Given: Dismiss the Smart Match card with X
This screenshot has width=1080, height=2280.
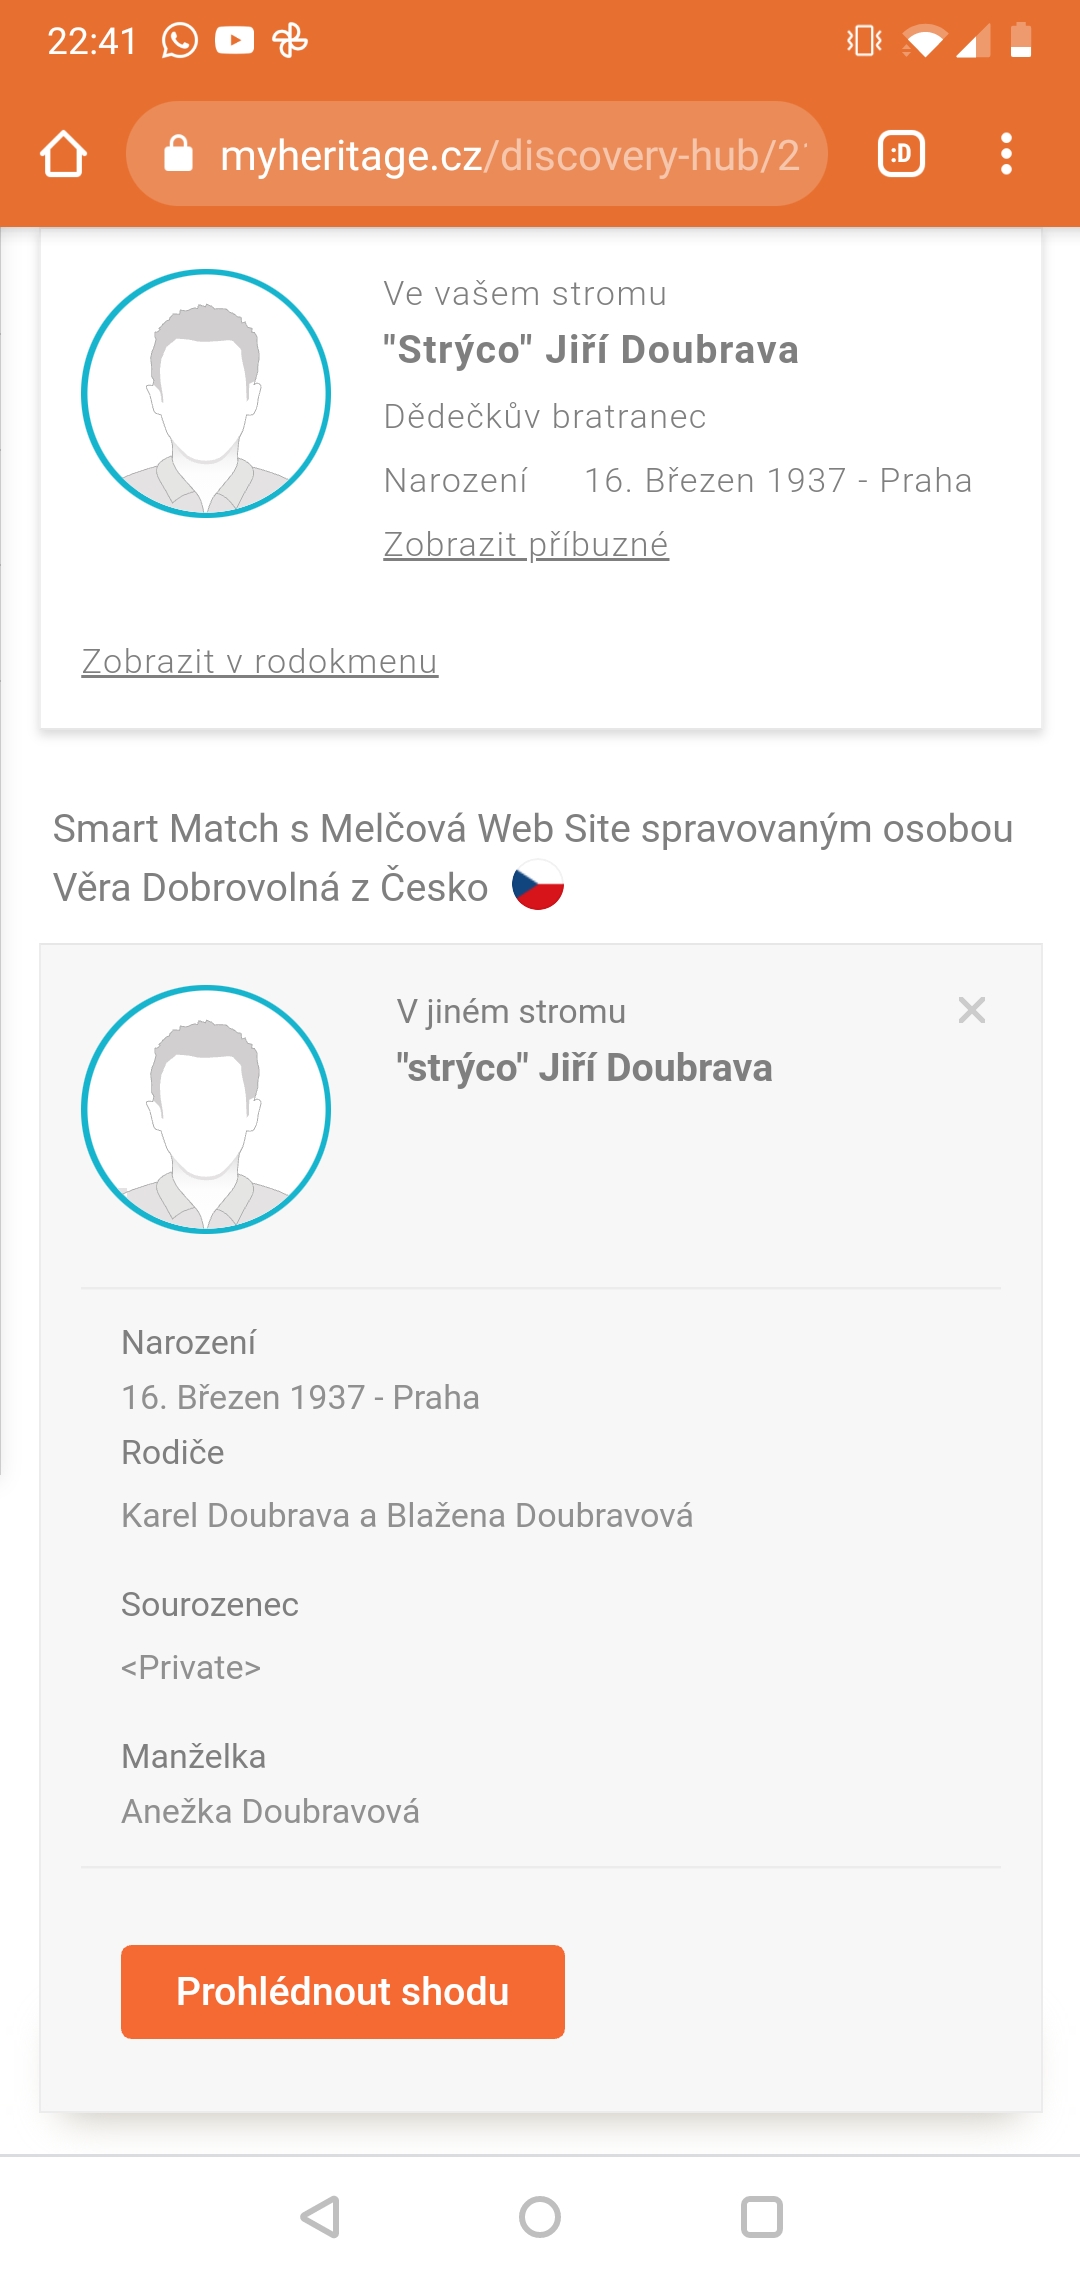Looking at the screenshot, I should tap(972, 1010).
